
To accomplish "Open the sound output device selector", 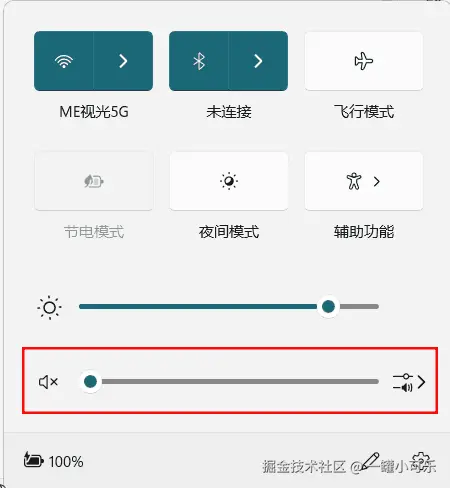I will tap(409, 382).
